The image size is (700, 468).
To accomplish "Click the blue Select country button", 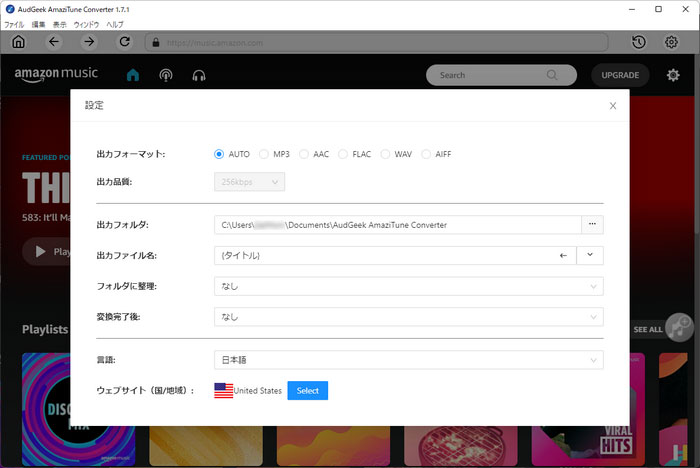I will coord(308,390).
